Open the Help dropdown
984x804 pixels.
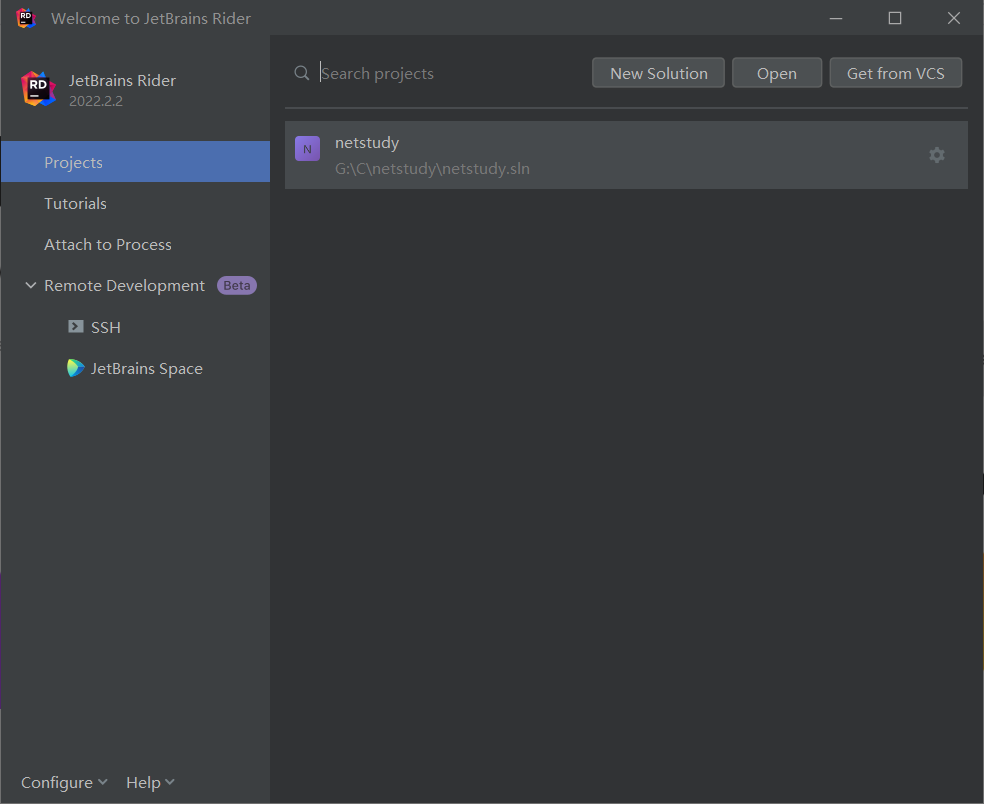[x=150, y=783]
